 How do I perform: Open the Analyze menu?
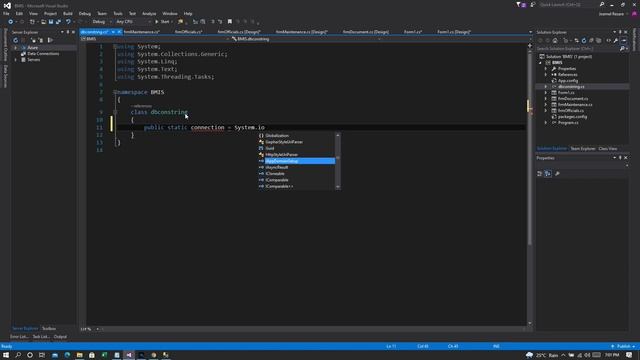[149, 13]
